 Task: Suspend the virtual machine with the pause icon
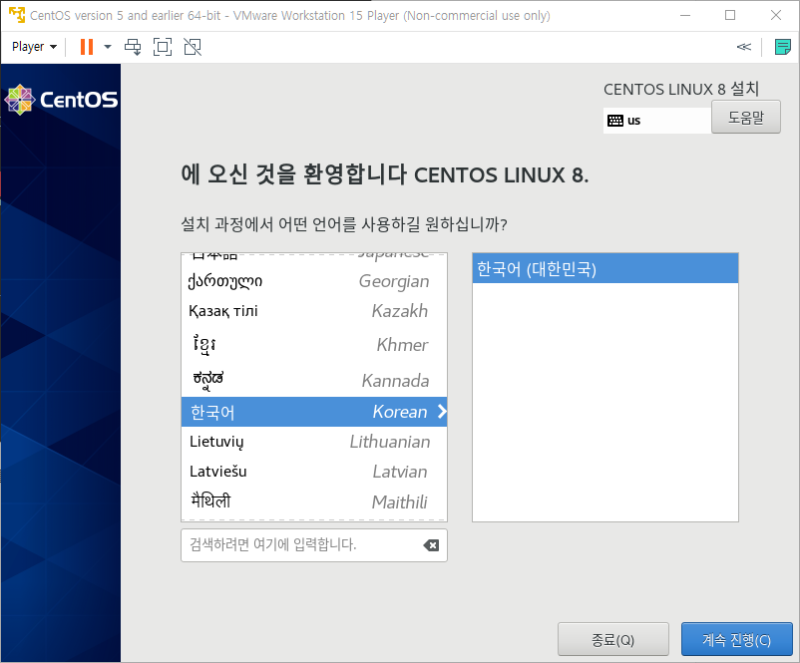tap(84, 46)
